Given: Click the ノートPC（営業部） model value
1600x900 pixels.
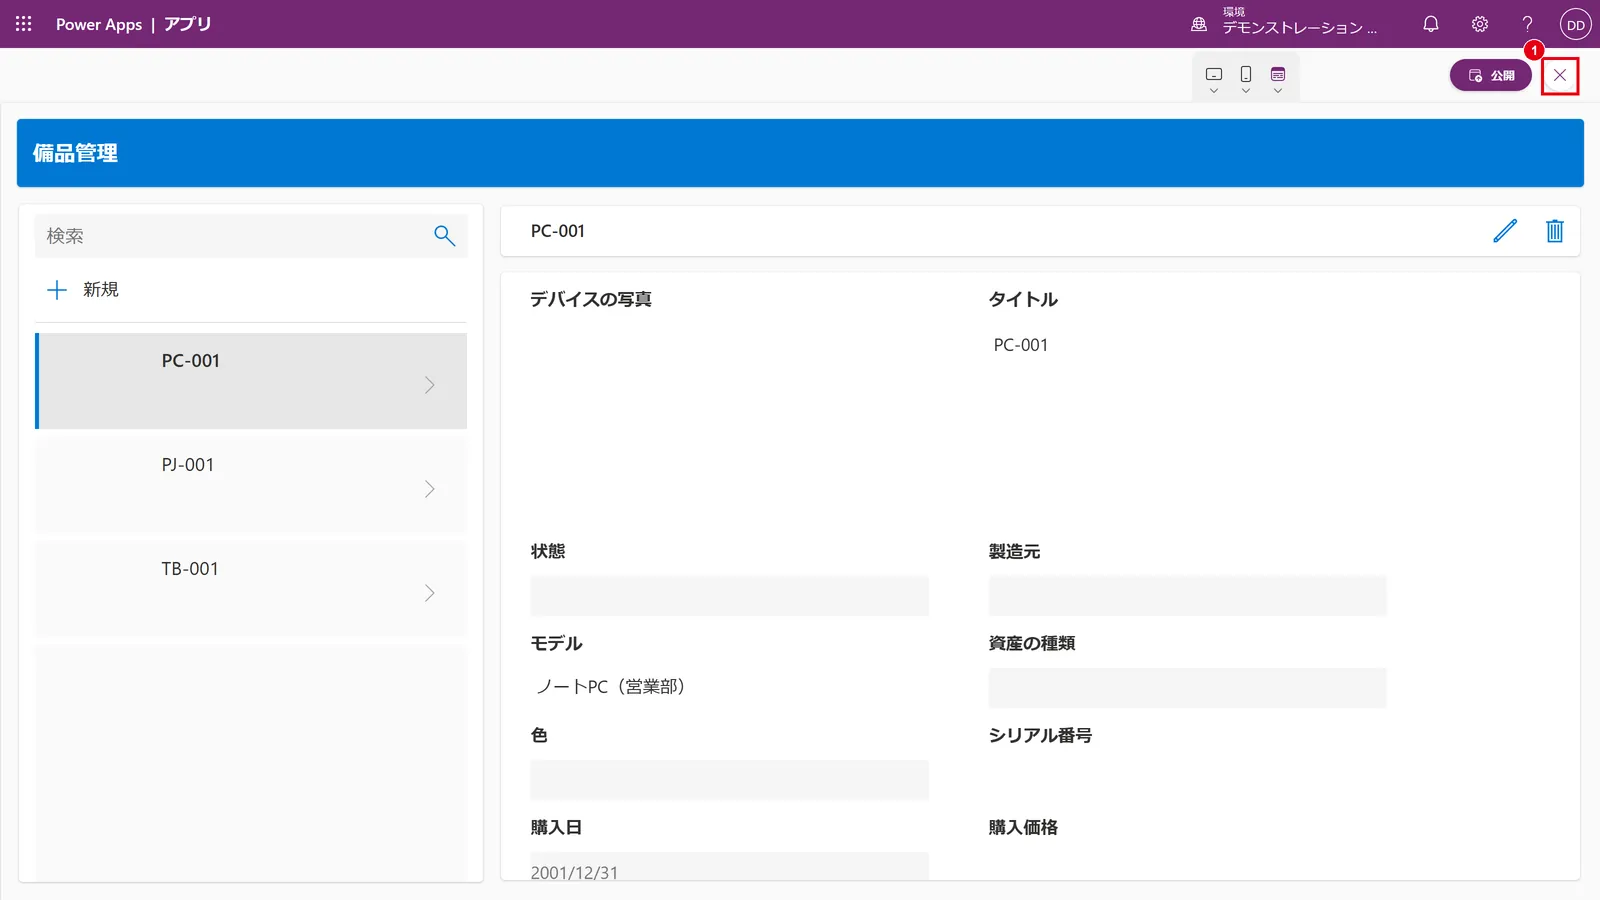Looking at the screenshot, I should [611, 686].
